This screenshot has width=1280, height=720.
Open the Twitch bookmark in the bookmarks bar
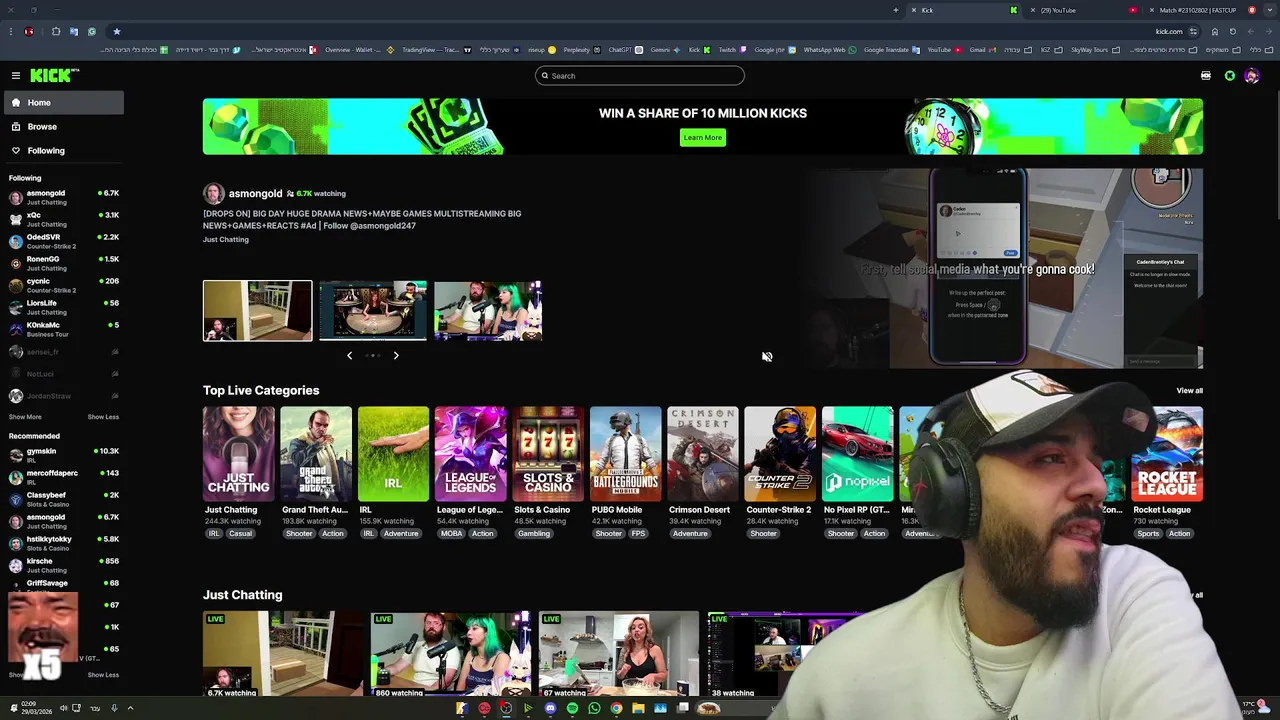tap(730, 49)
